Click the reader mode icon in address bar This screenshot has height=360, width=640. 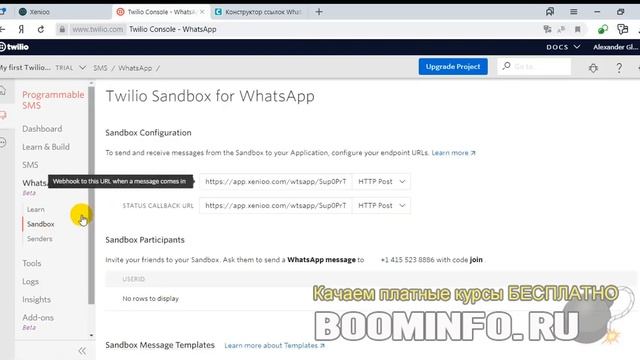click(562, 29)
